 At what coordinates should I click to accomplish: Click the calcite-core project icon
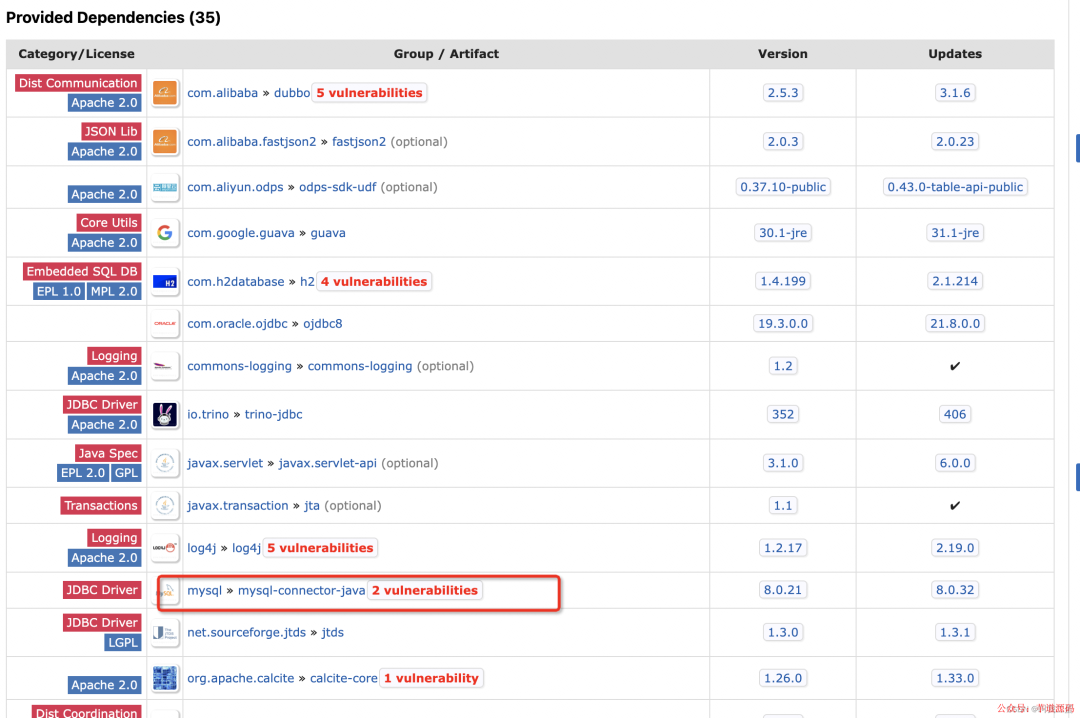(x=165, y=678)
